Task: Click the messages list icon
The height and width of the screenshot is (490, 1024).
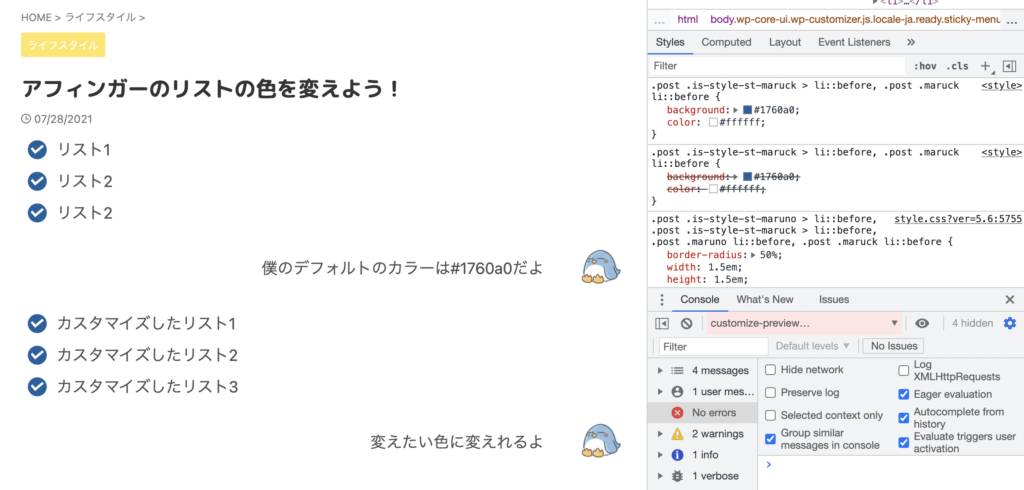Action: point(677,370)
